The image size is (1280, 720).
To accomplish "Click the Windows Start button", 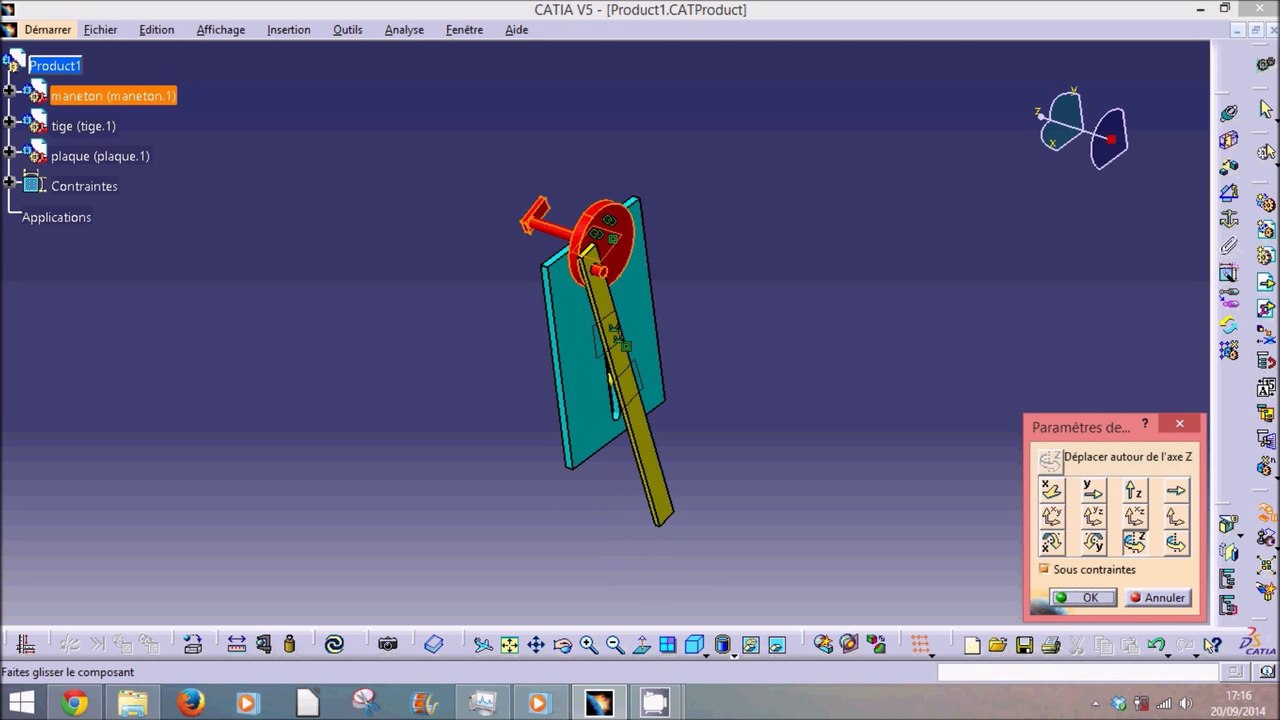I will [x=21, y=703].
